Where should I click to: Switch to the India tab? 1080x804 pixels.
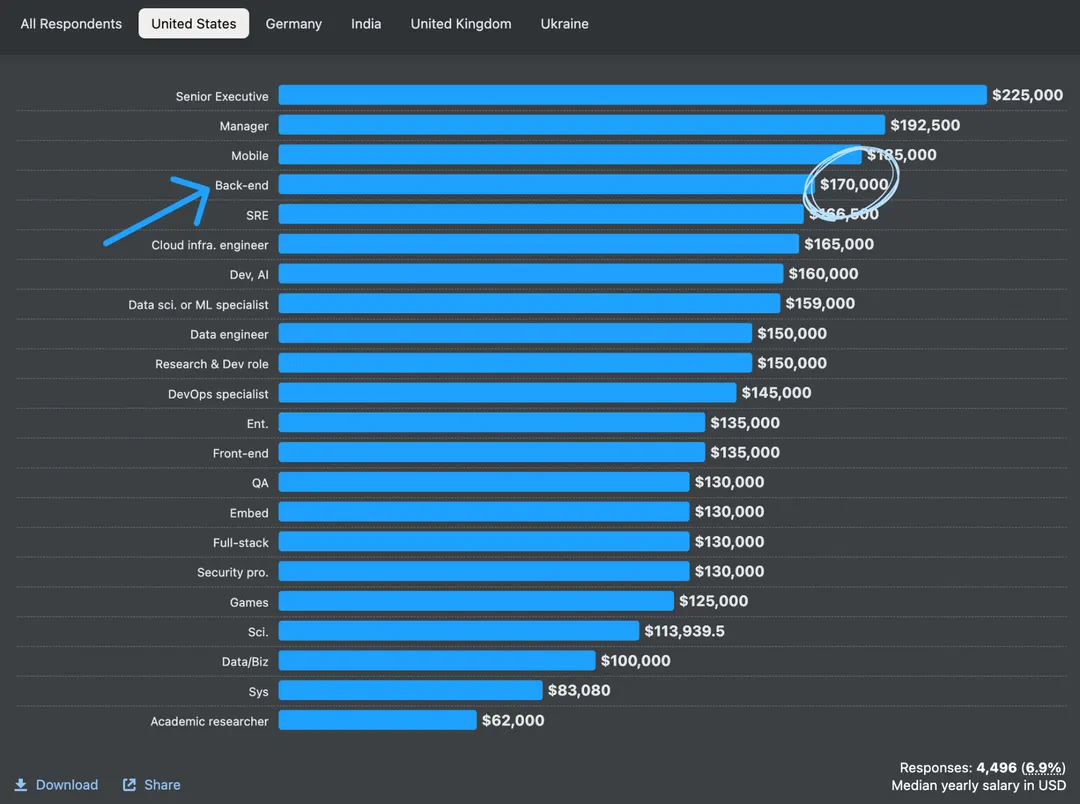click(x=366, y=23)
